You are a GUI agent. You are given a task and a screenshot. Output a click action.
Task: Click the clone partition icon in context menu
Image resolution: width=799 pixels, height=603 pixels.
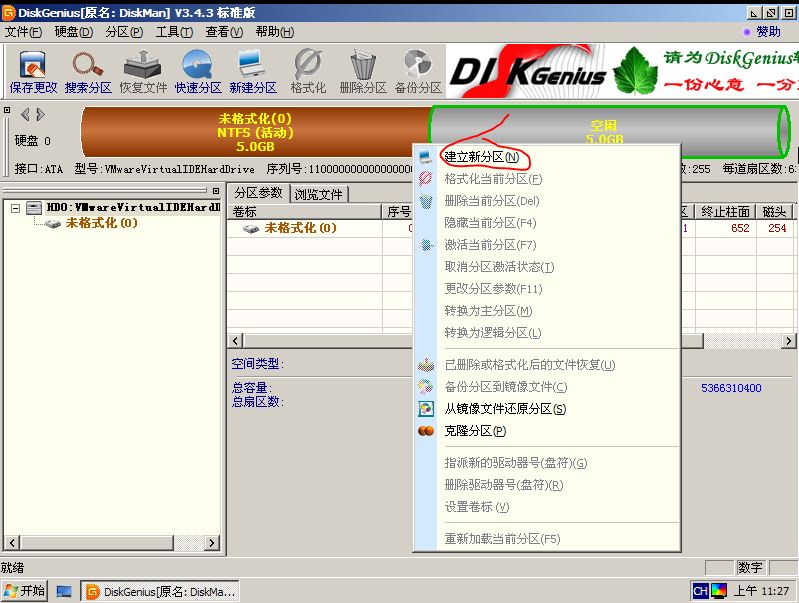pyautogui.click(x=426, y=431)
